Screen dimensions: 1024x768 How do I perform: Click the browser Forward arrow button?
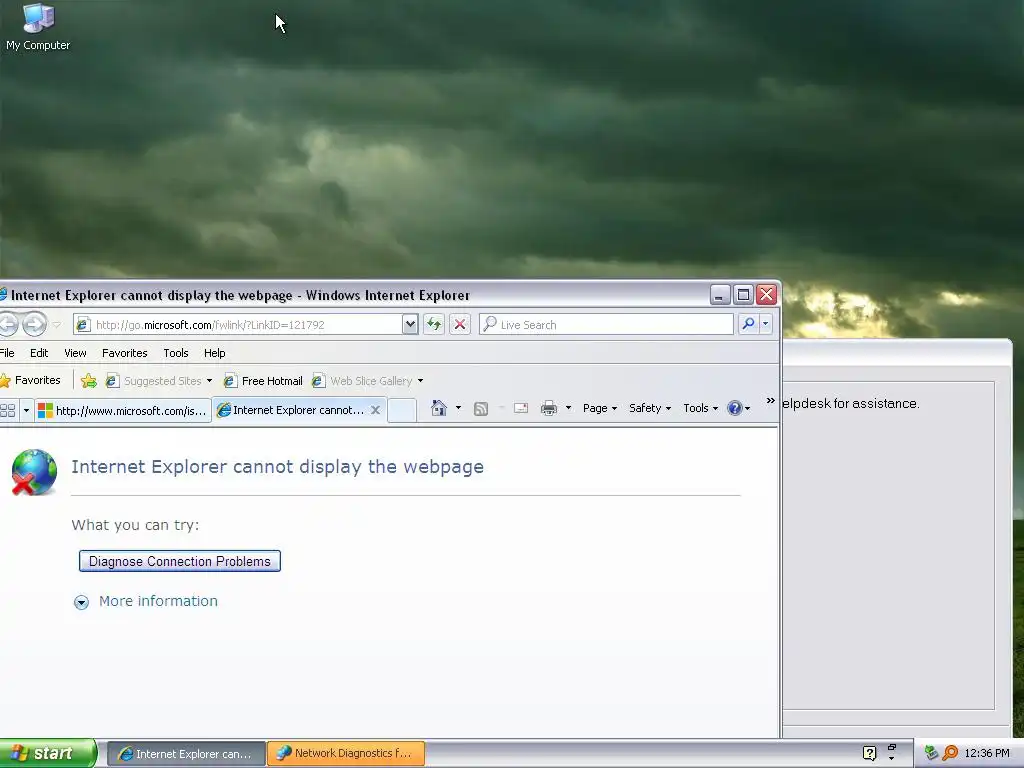click(35, 324)
